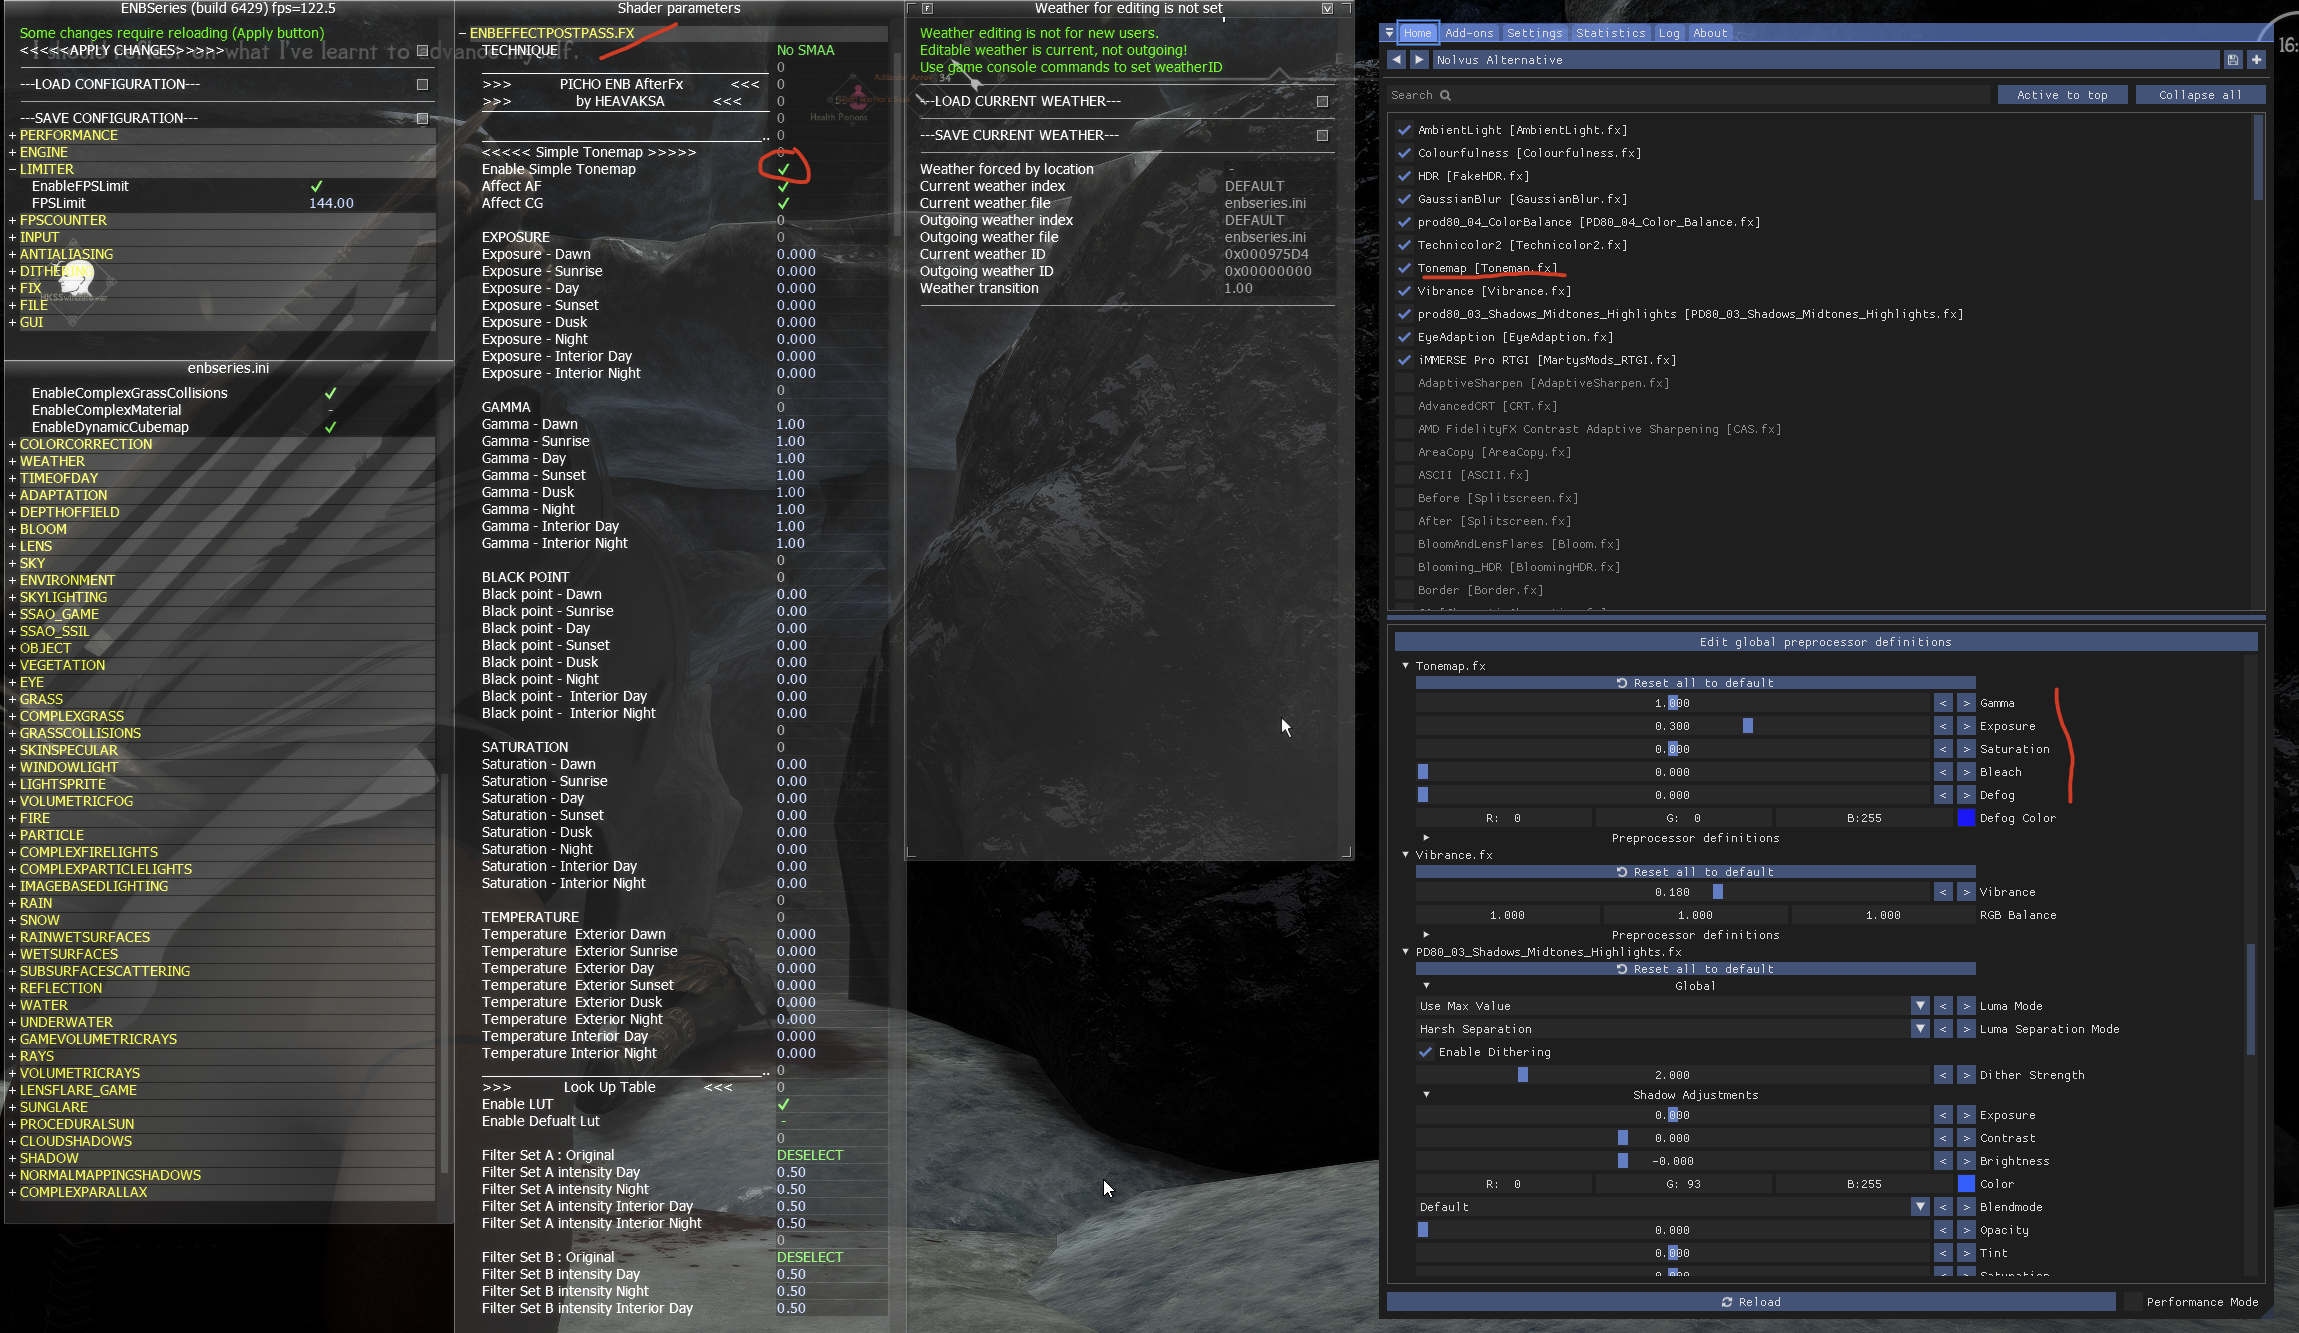Open the ReShade window dropdown menu icon
Screen dimensions: 2299x1333
[x=1389, y=33]
